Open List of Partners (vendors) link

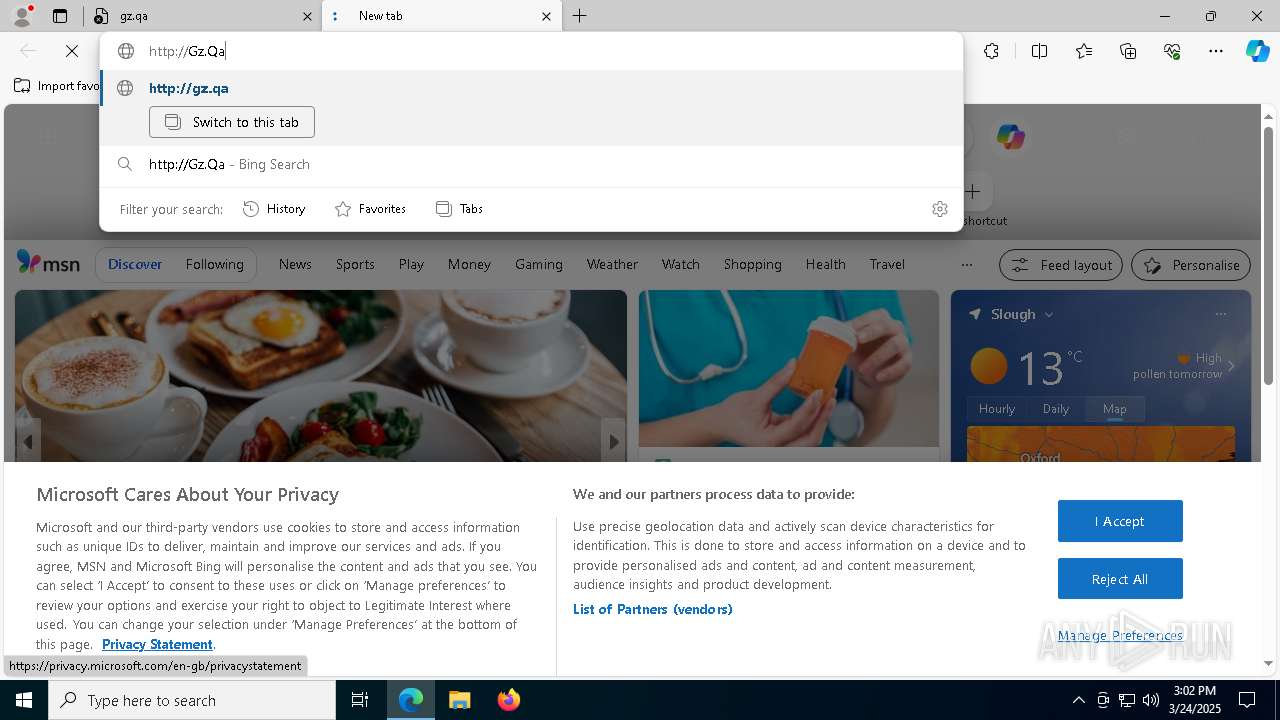(x=653, y=609)
